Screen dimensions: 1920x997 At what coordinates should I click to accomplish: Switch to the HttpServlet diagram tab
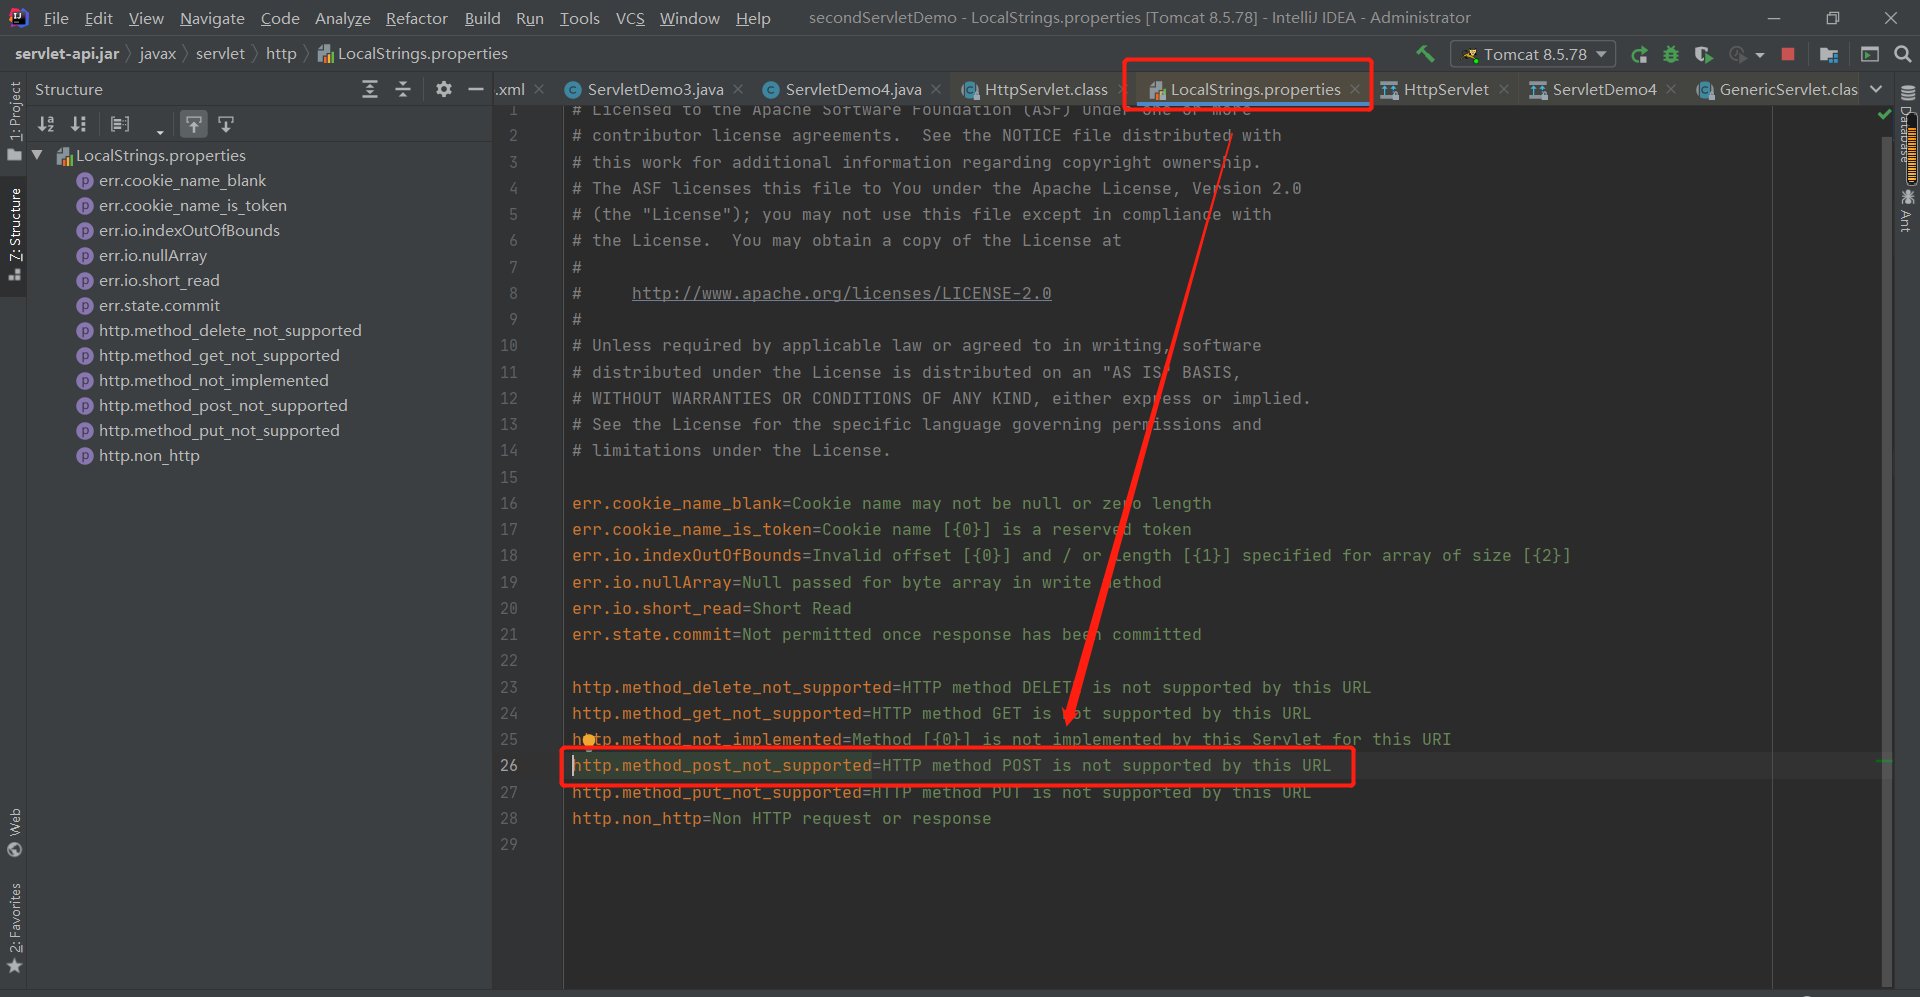click(x=1445, y=89)
